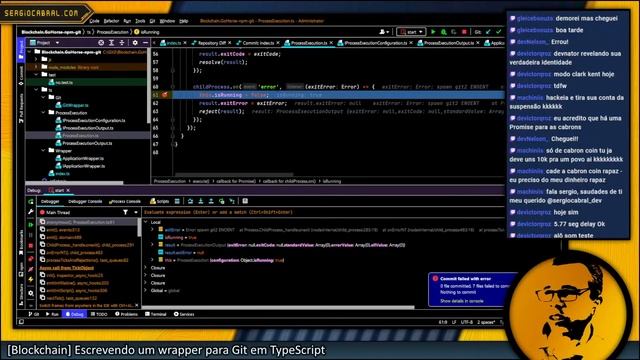Open the Pull Requests tool window
Image resolution: width=640 pixels, height=360 pixels.
click(21, 108)
